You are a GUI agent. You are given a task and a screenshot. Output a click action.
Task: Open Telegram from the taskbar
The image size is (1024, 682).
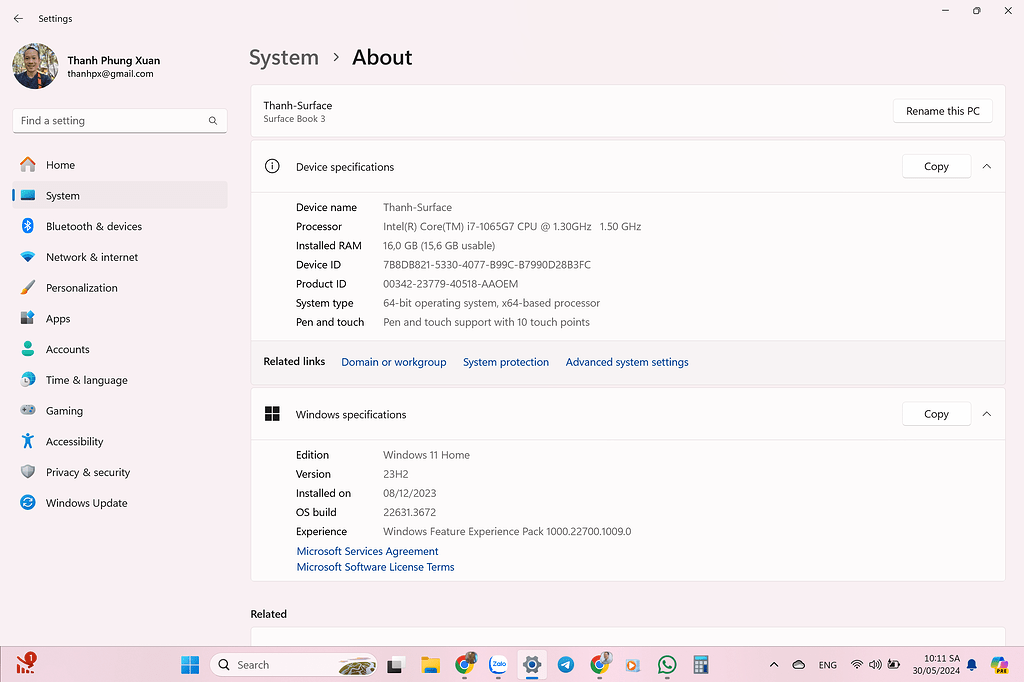point(566,665)
